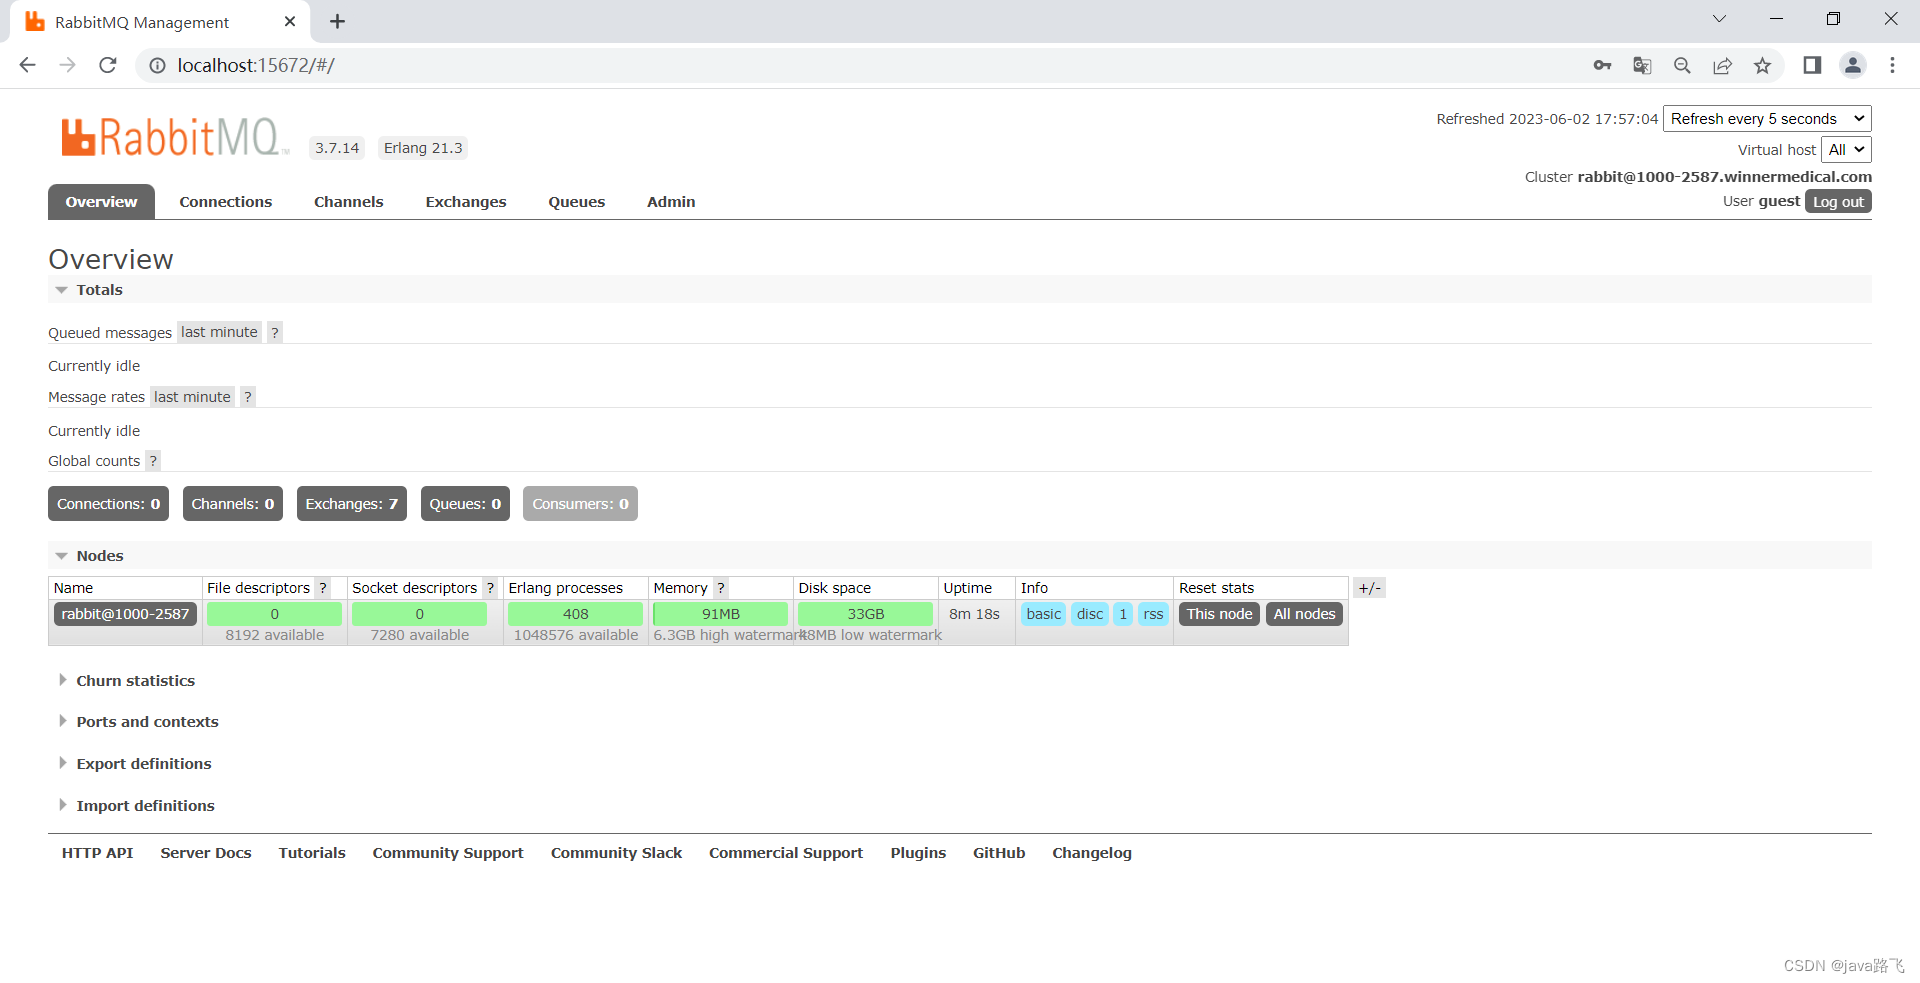Open Plugins footer link
Screen dimensions: 1920x983
(x=918, y=853)
